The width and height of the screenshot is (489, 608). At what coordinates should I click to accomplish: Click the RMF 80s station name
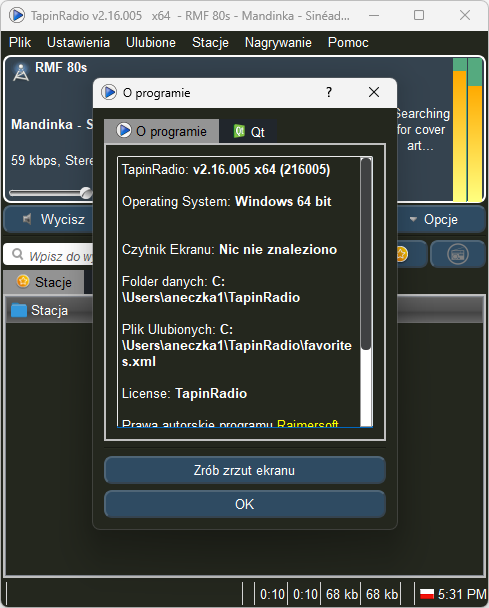click(61, 67)
